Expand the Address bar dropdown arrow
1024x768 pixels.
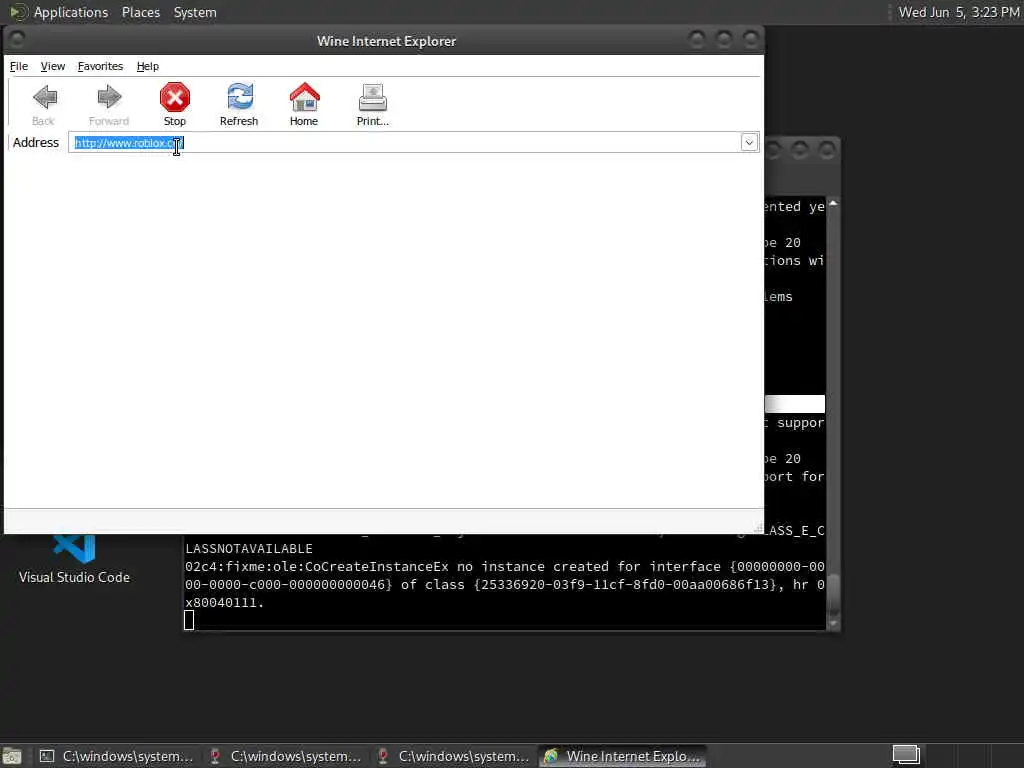(749, 142)
